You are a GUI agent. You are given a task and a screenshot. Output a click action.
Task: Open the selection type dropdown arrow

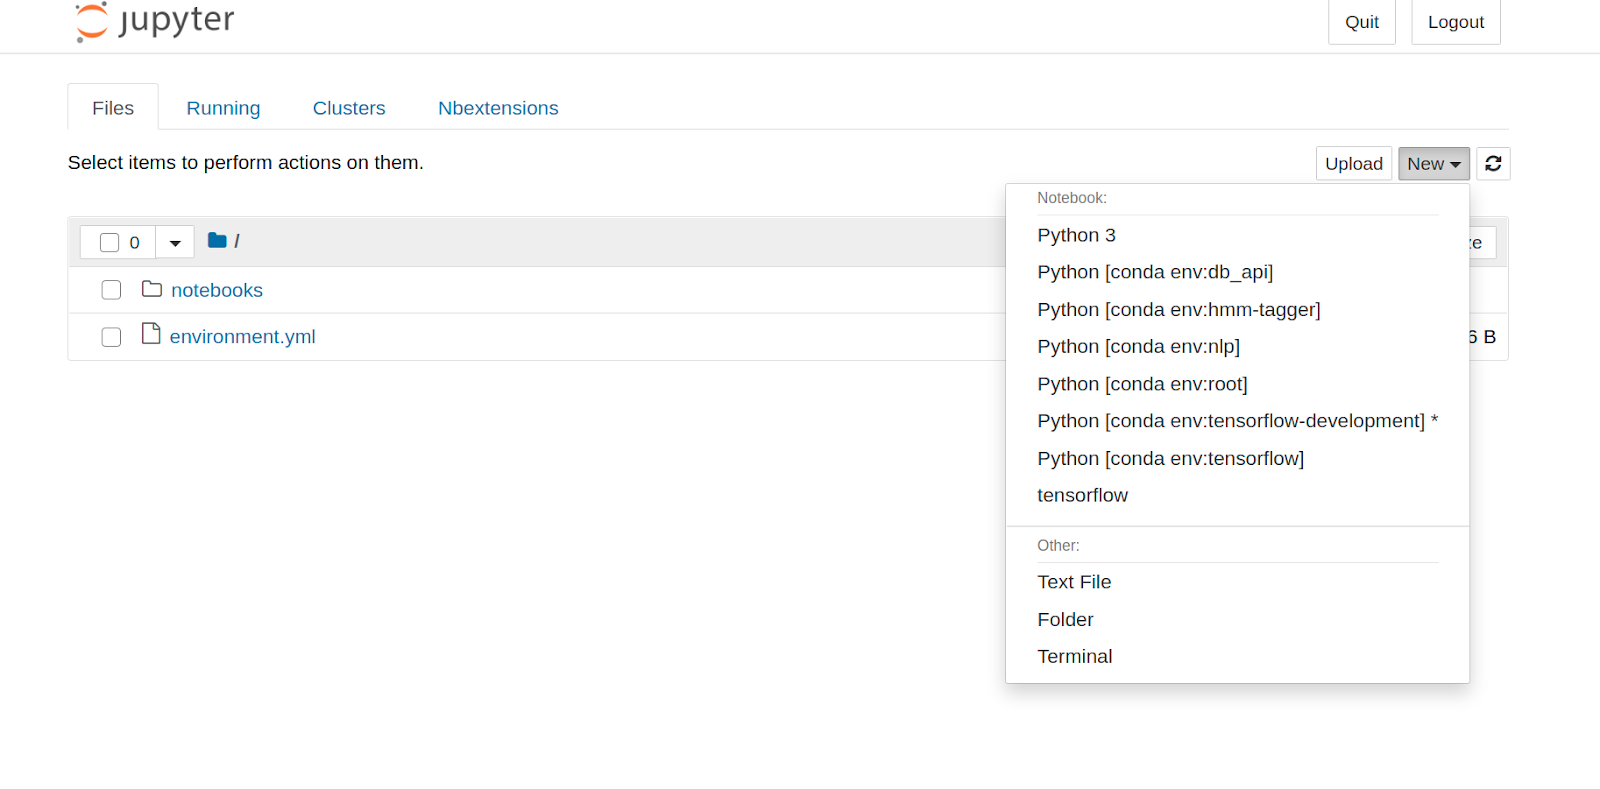point(175,243)
